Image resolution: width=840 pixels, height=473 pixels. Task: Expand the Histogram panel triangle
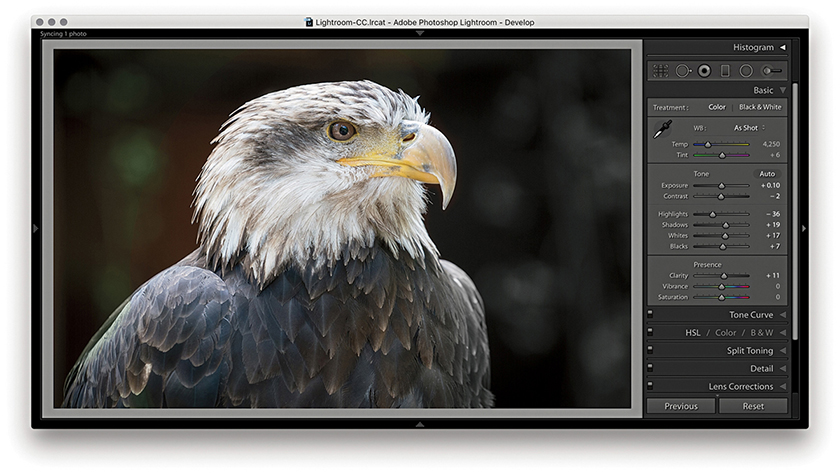coord(783,47)
